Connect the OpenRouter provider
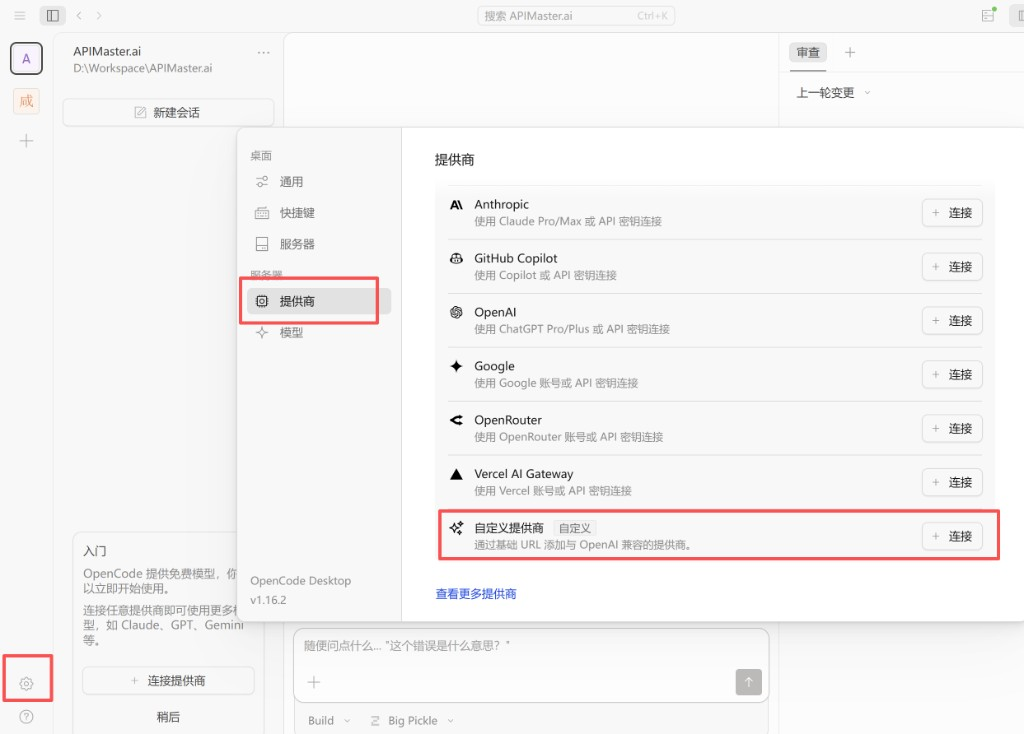The image size is (1024, 734). pyautogui.click(x=952, y=428)
